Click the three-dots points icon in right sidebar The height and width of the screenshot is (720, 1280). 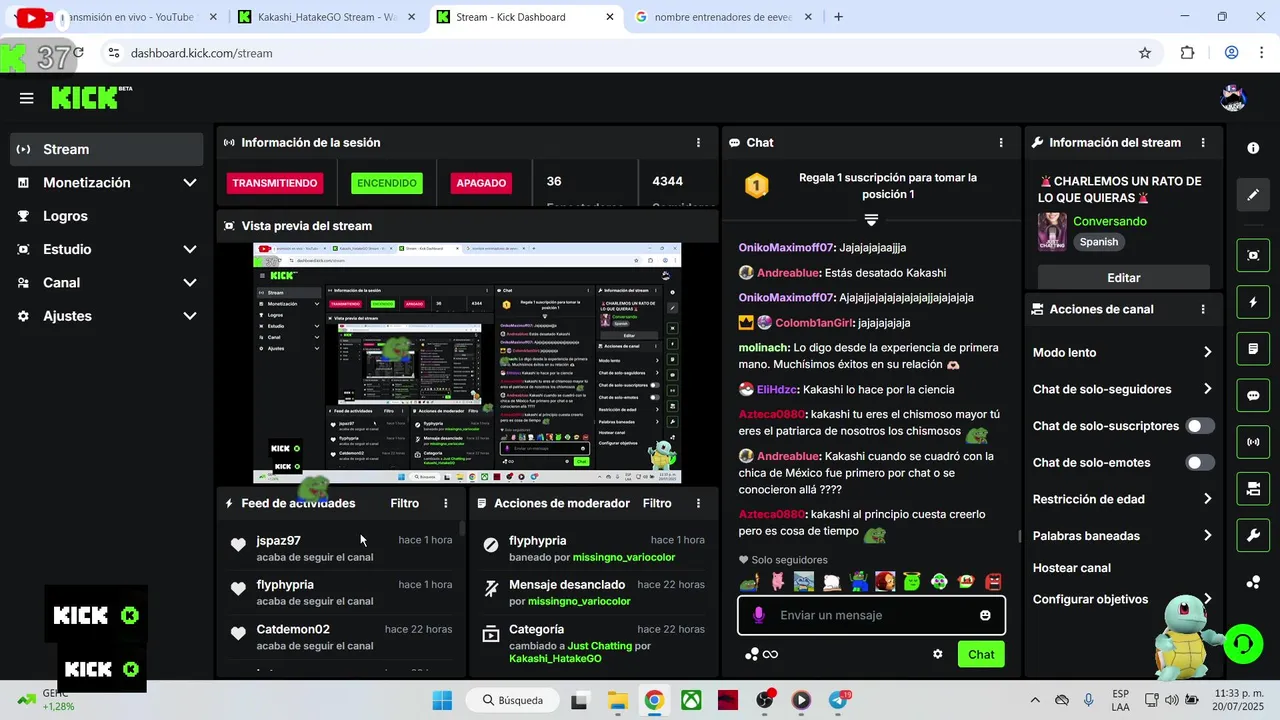point(1253,582)
